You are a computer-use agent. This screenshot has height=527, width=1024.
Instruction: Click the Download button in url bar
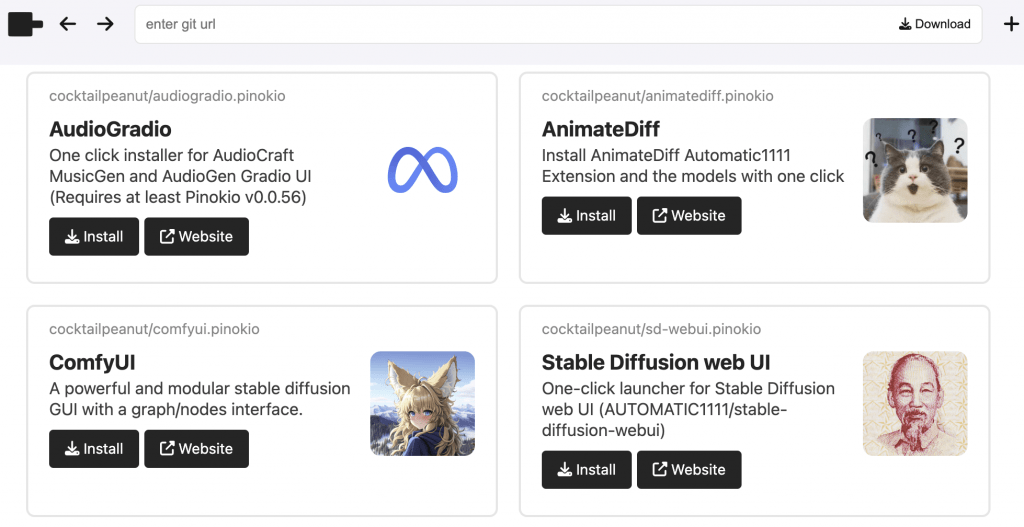click(x=935, y=24)
